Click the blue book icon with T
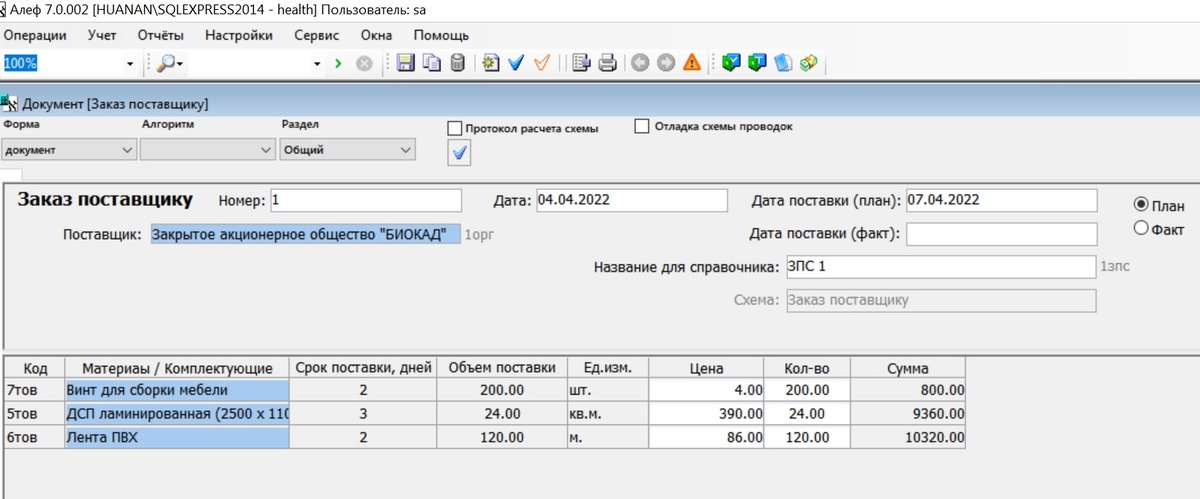Image resolution: width=1200 pixels, height=499 pixels. (x=757, y=63)
